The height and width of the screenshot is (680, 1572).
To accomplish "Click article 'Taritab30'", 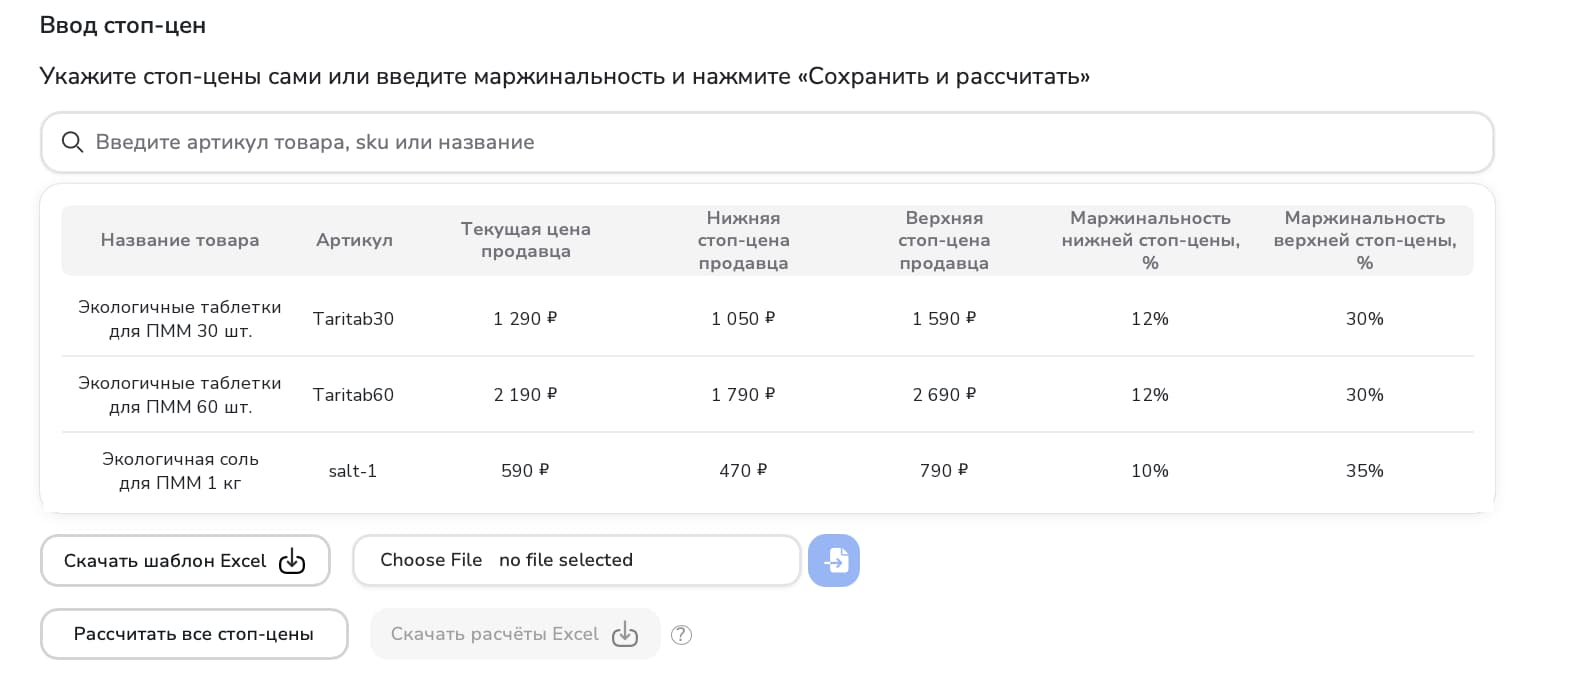I will [353, 319].
